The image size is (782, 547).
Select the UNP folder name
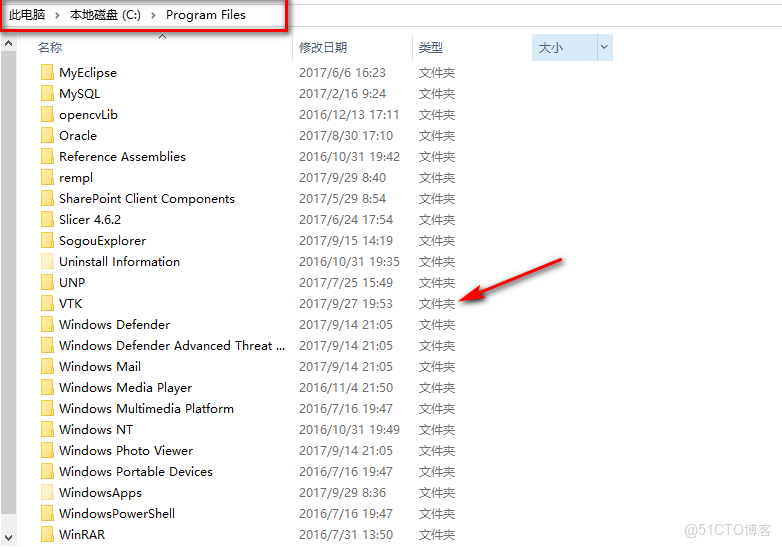(72, 282)
